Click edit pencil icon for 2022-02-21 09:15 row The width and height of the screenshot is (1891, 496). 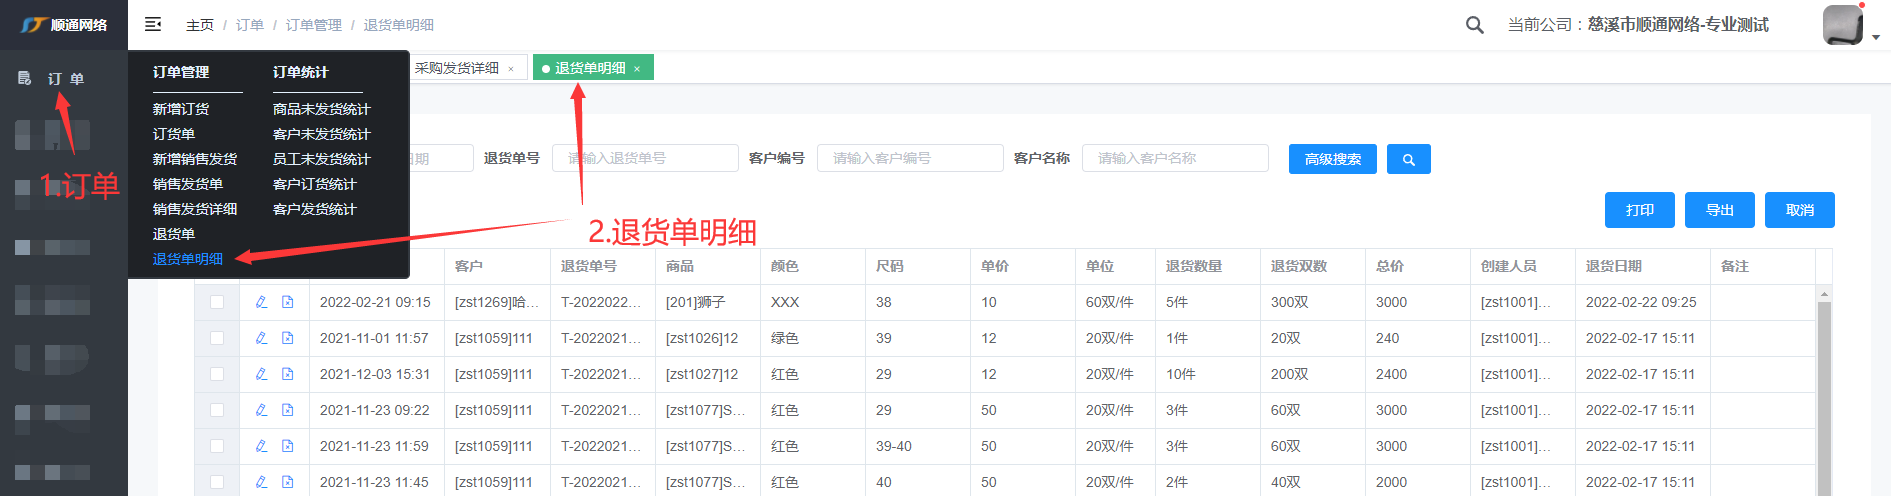coord(261,302)
